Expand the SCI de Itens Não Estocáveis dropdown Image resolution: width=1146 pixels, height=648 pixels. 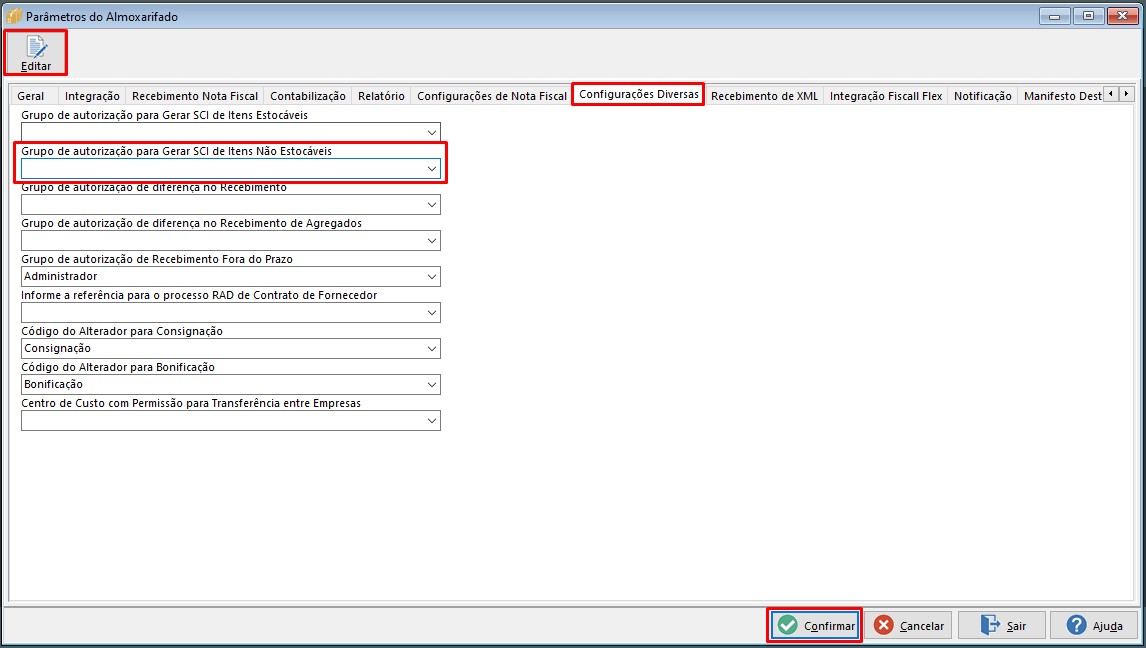click(431, 169)
